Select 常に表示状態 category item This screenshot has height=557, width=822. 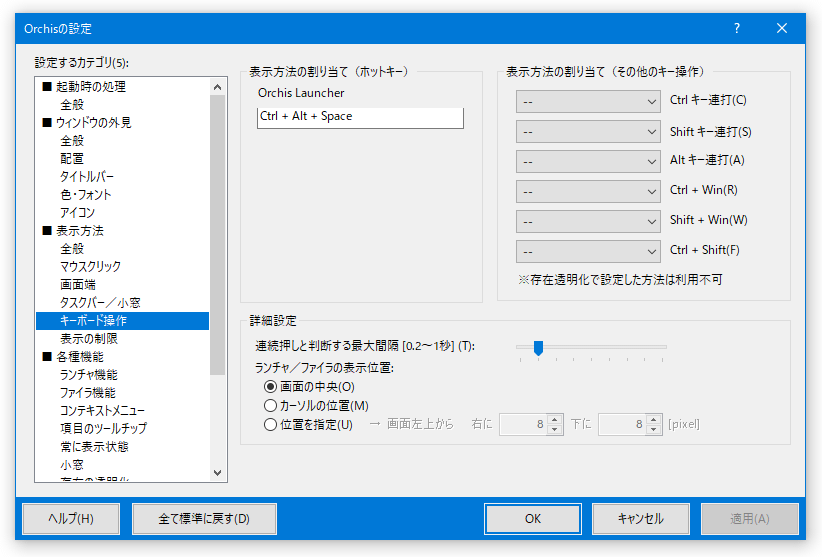tap(94, 447)
